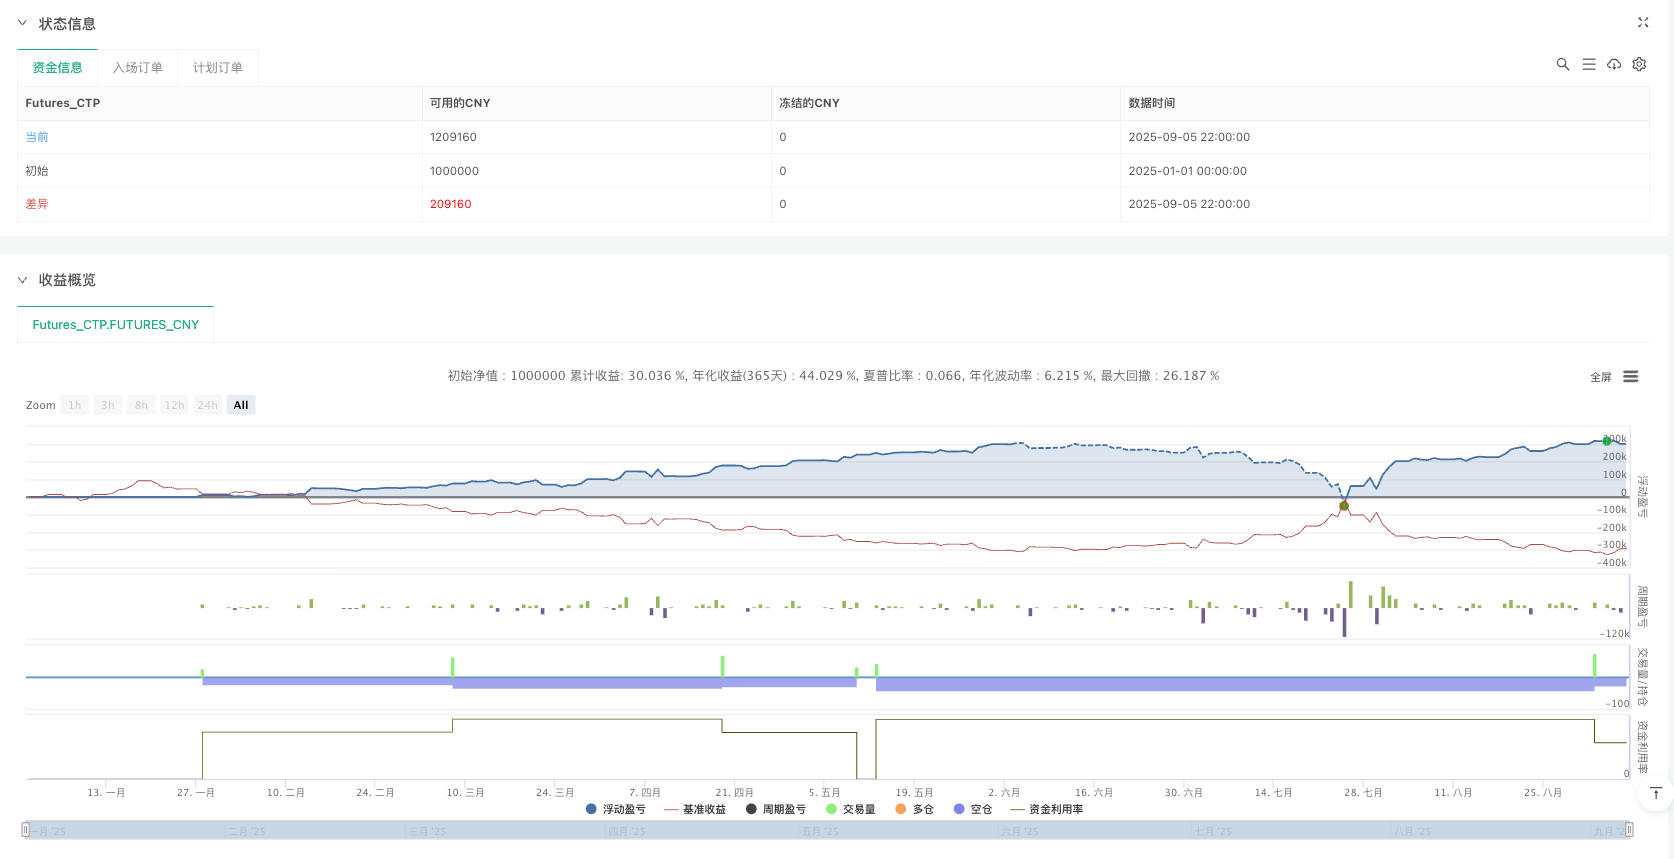Click the 7. 四月 x-axis date label
The height and width of the screenshot is (859, 1674).
644,792
